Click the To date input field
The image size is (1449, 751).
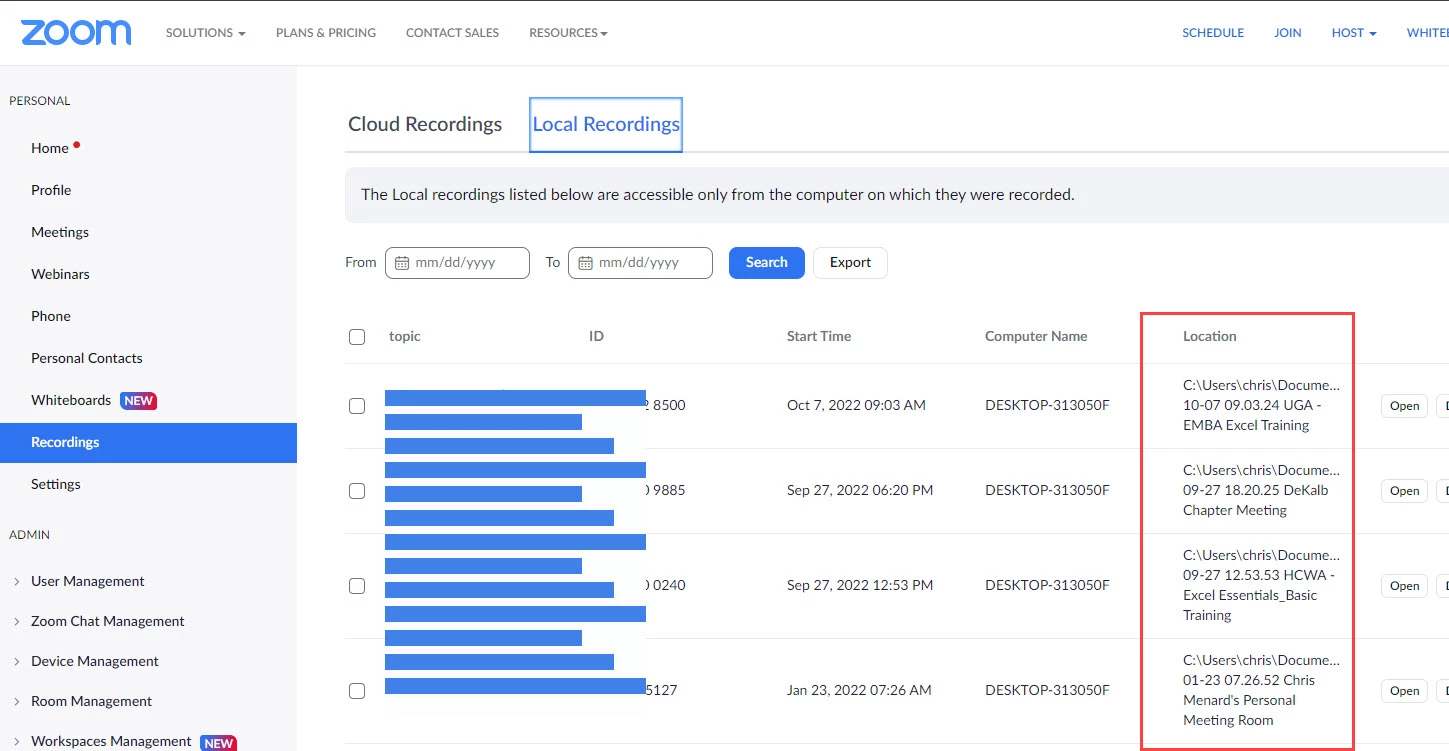(640, 263)
